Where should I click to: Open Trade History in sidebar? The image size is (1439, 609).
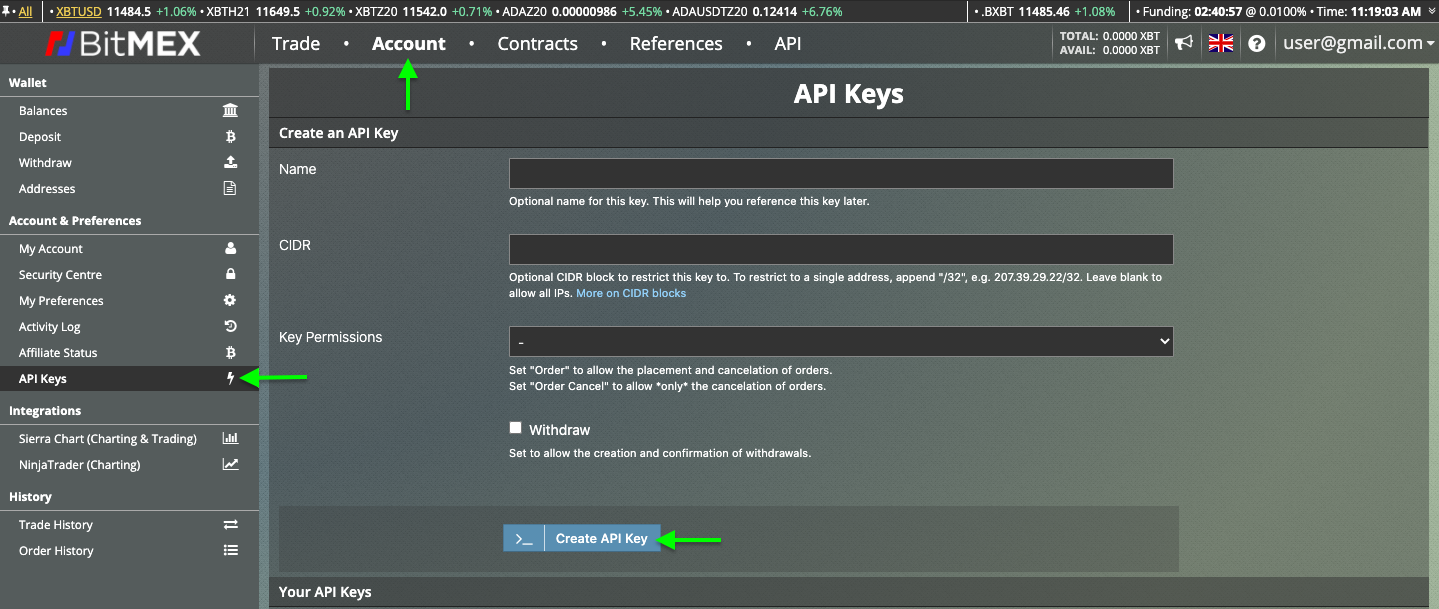pyautogui.click(x=56, y=525)
